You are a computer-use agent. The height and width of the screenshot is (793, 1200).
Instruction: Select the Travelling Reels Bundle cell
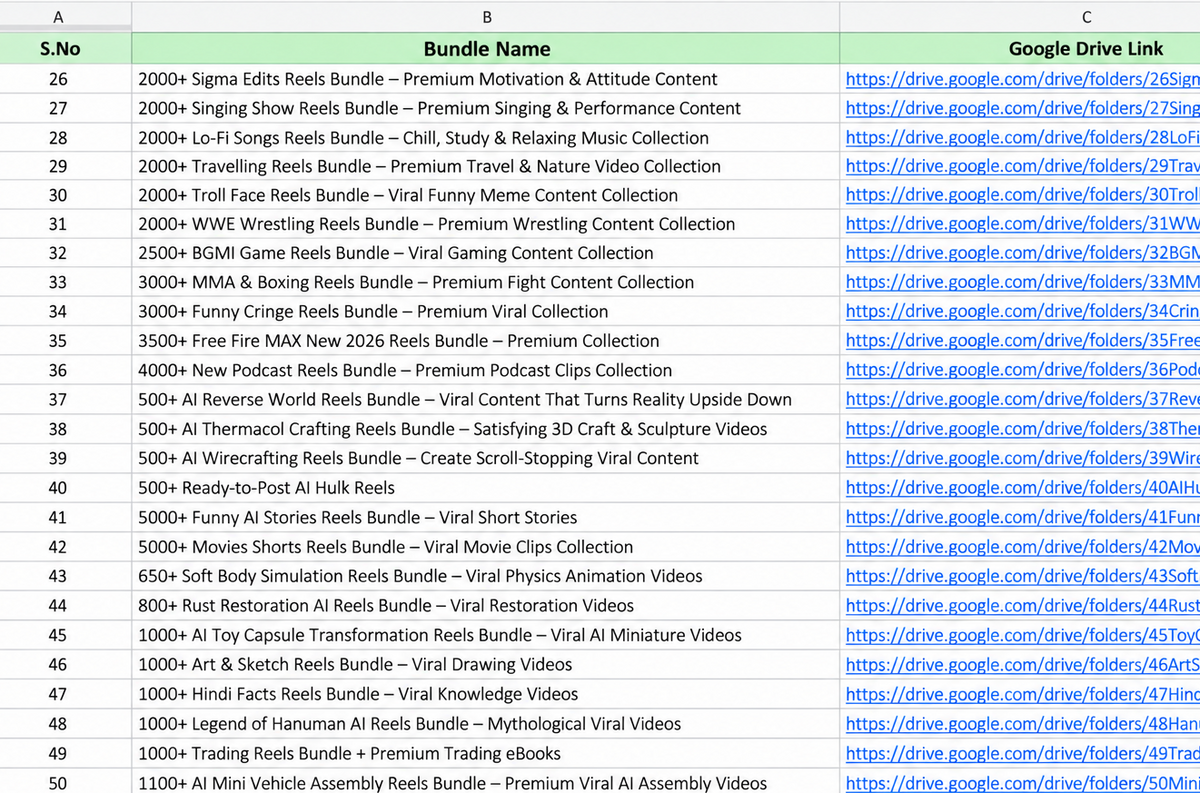486,166
